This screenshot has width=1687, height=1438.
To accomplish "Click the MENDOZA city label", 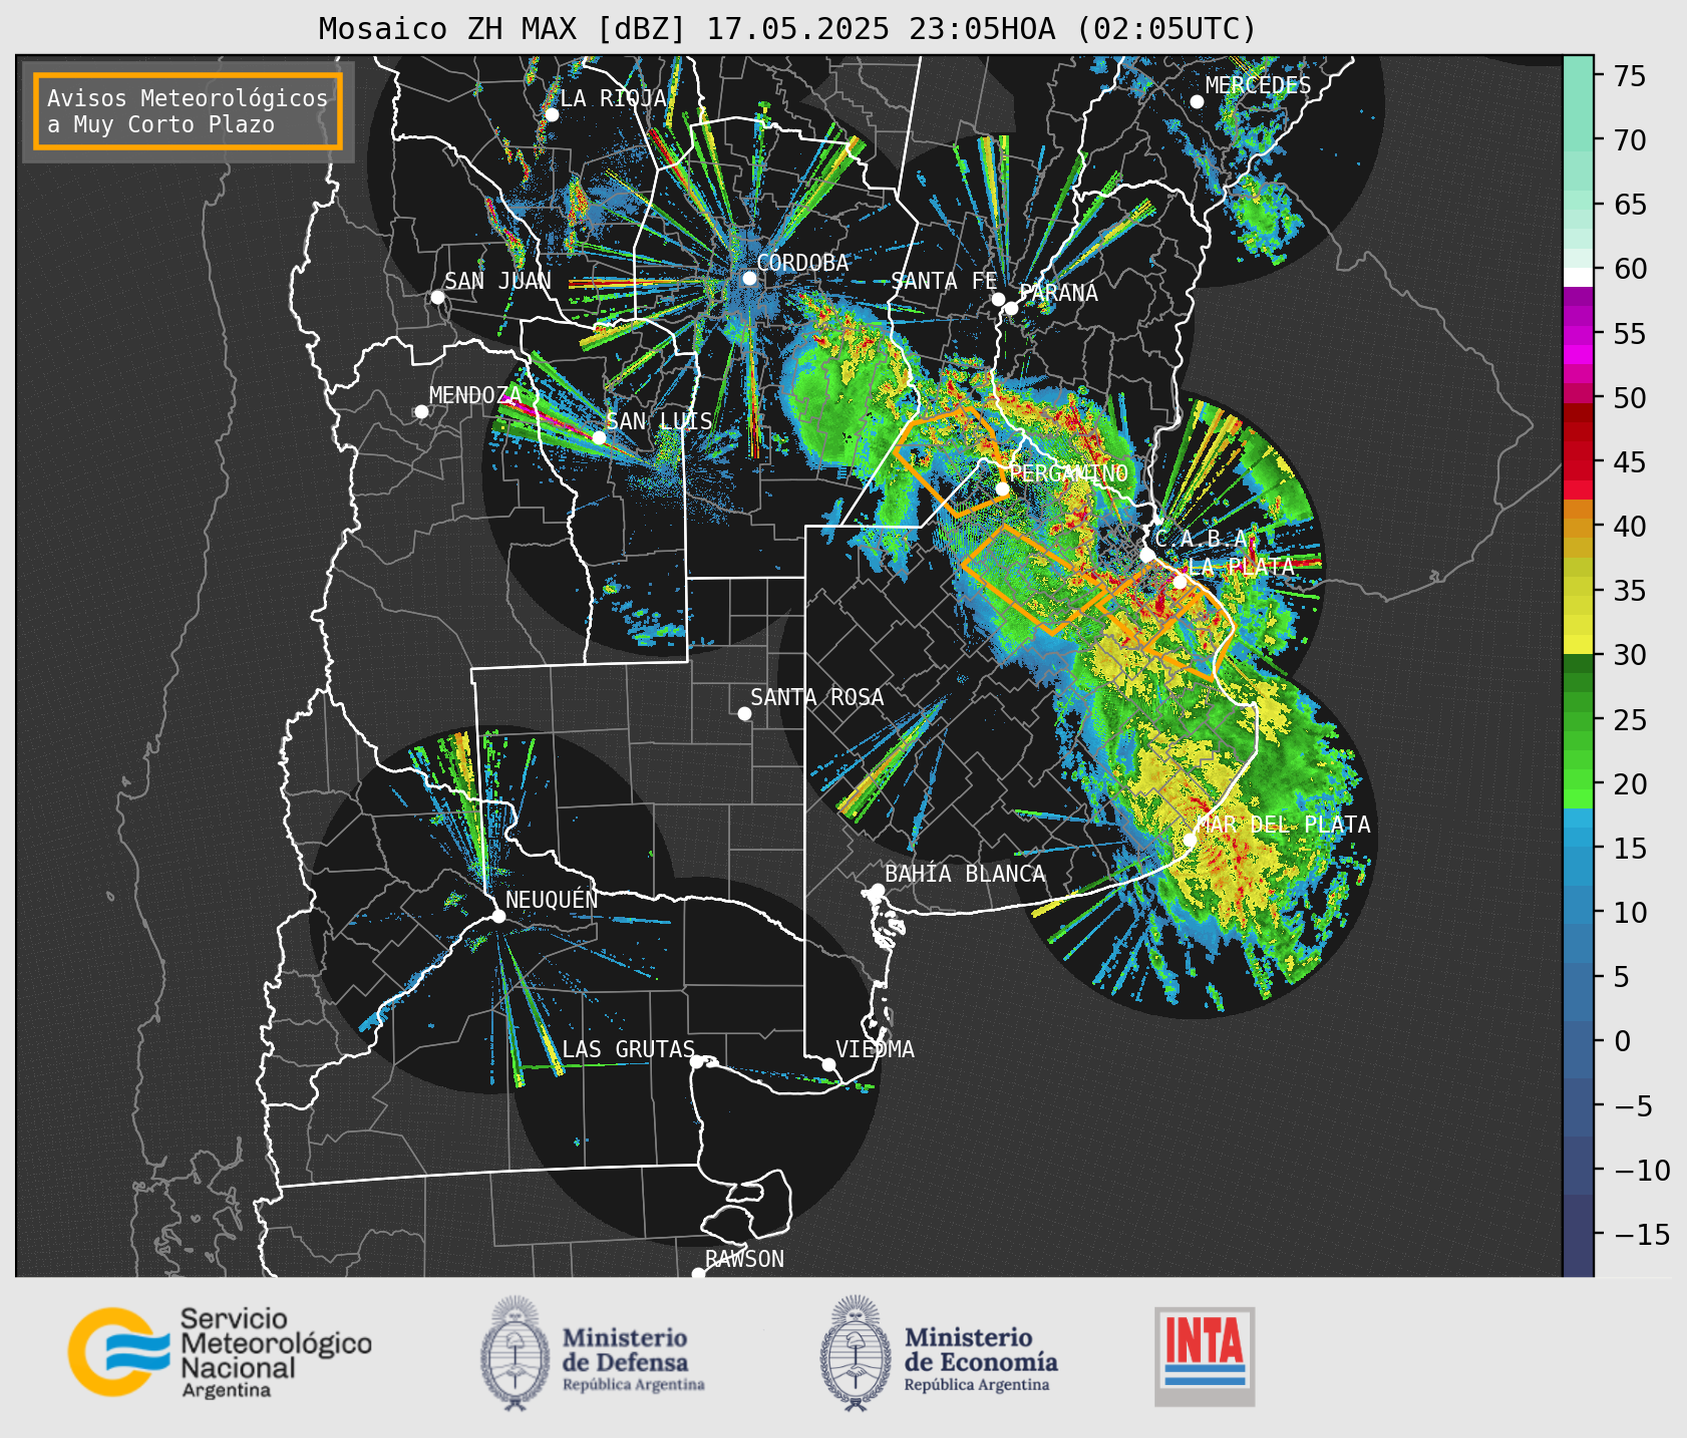I will (475, 396).
